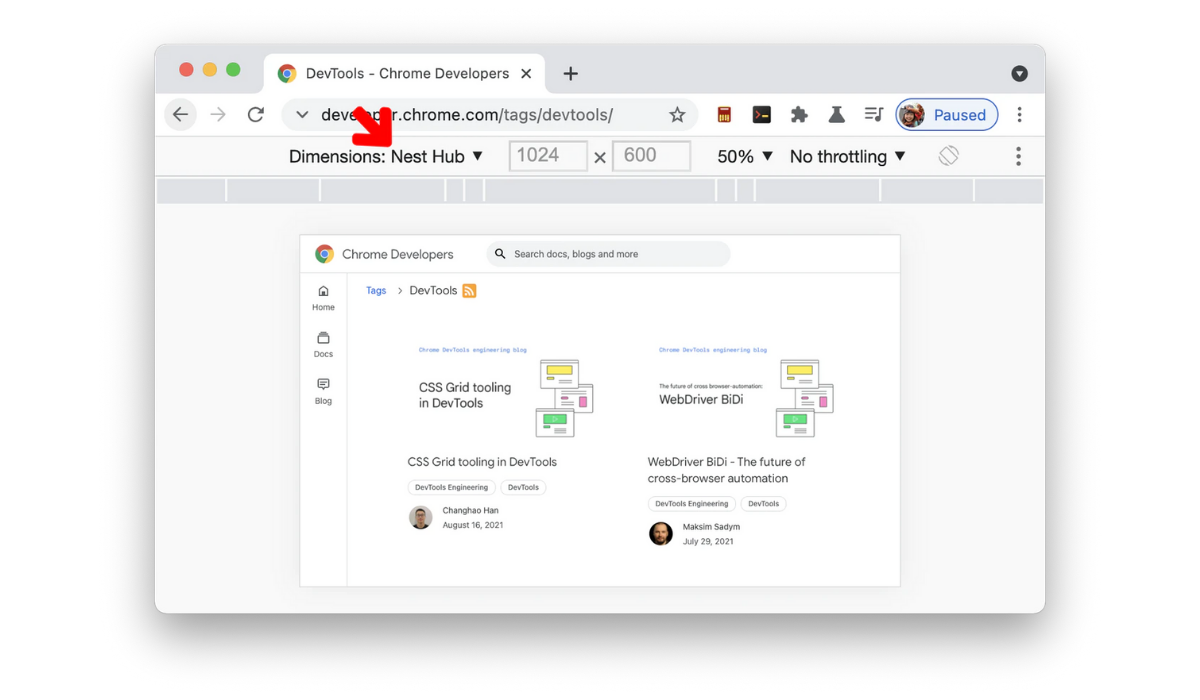
Task: Click the search docs, blogs and more field
Action: coord(609,254)
